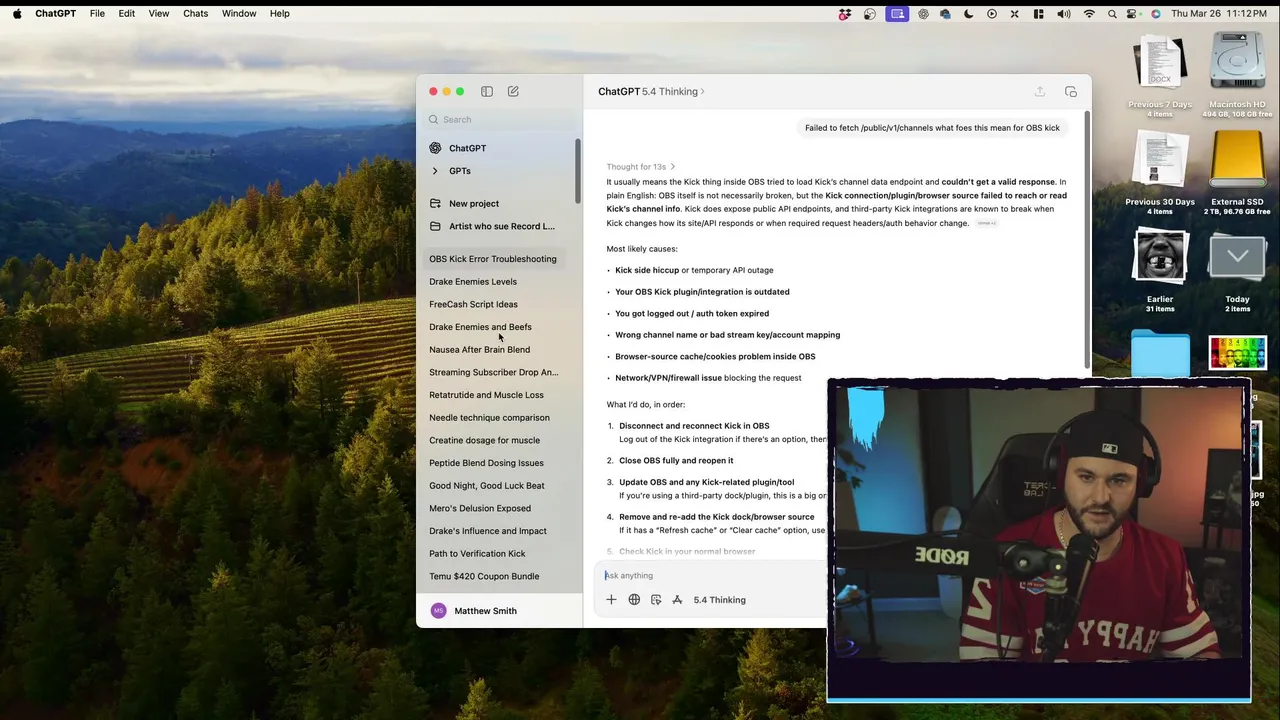Open the companion window icon in ChatGPT header
This screenshot has height=720, width=1280.
tap(1071, 91)
